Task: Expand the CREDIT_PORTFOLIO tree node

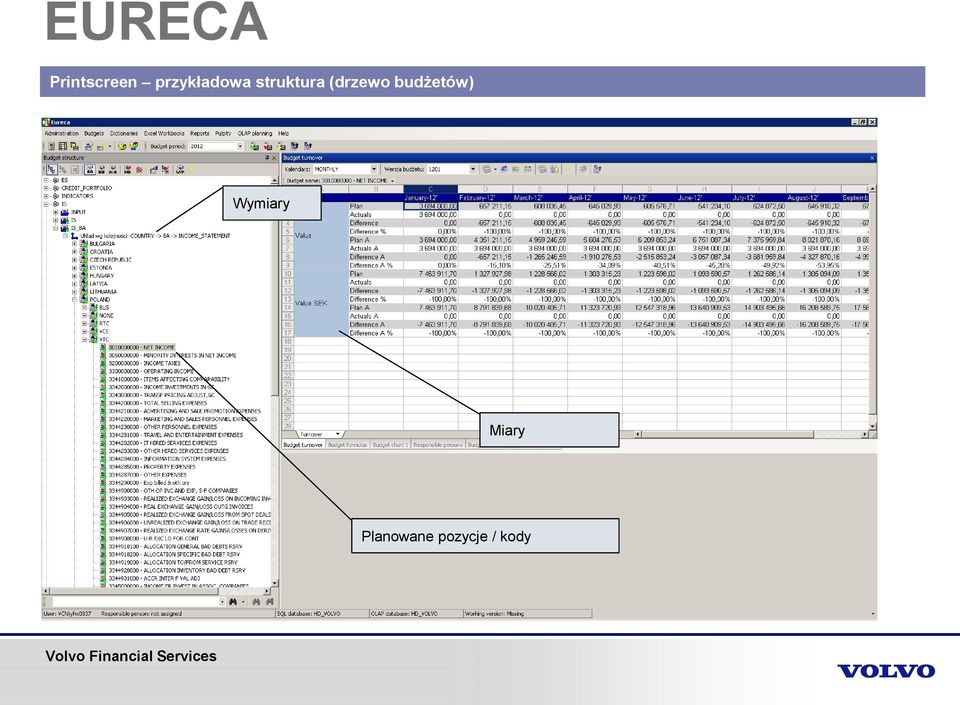Action: pyautogui.click(x=47, y=188)
